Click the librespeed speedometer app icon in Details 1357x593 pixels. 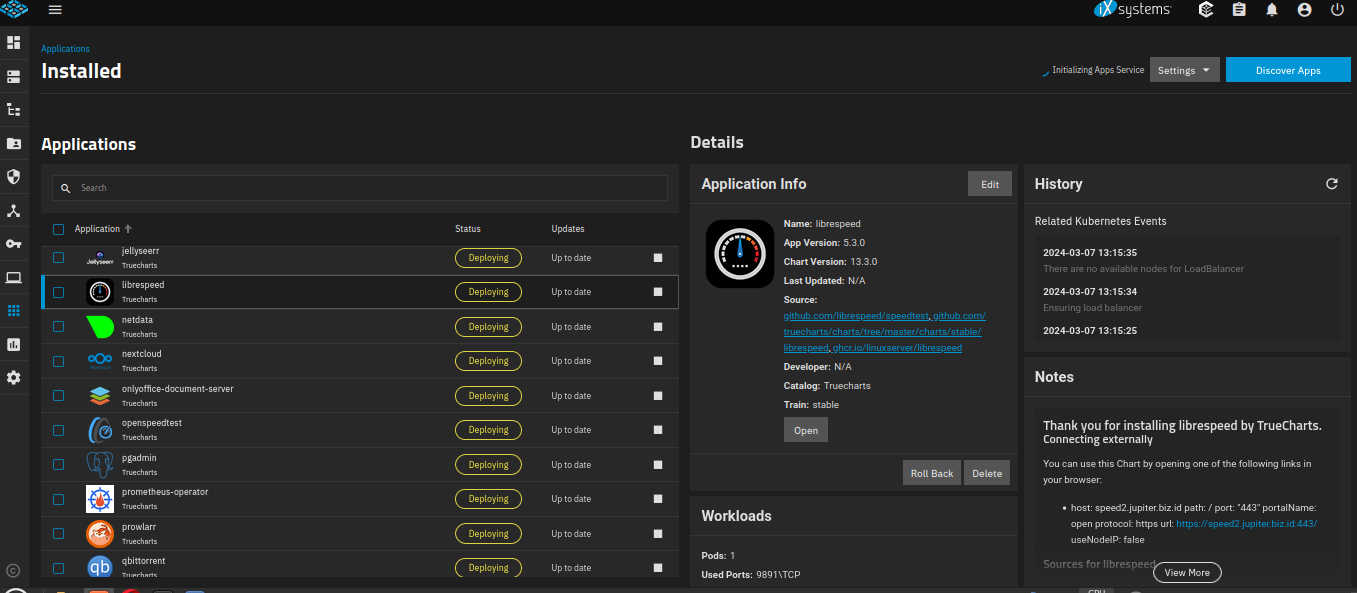pyautogui.click(x=739, y=254)
